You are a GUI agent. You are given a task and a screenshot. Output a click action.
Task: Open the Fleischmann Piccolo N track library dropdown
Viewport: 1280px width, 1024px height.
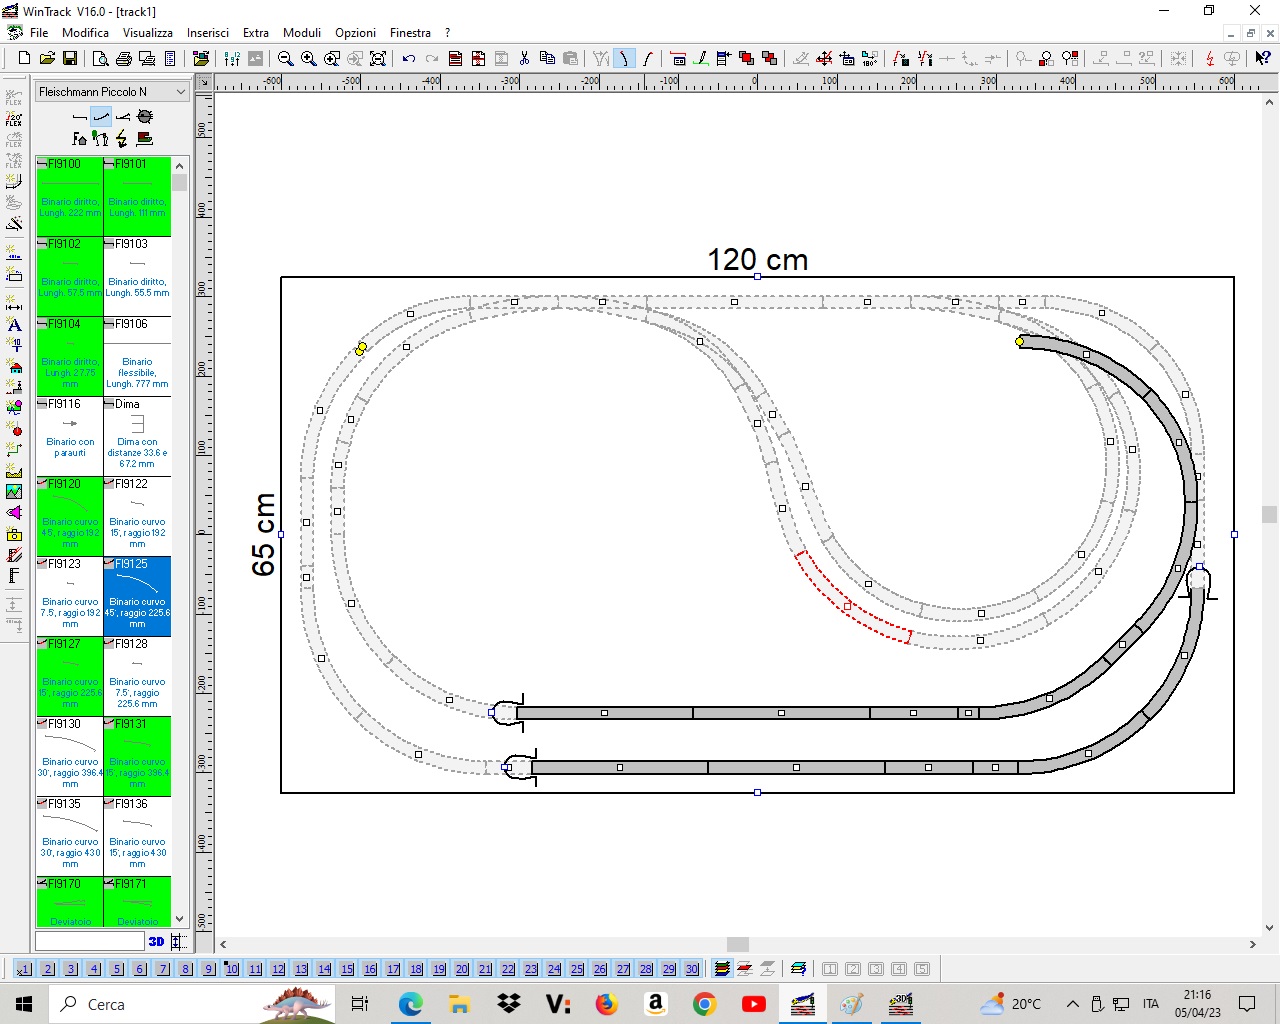click(x=181, y=92)
